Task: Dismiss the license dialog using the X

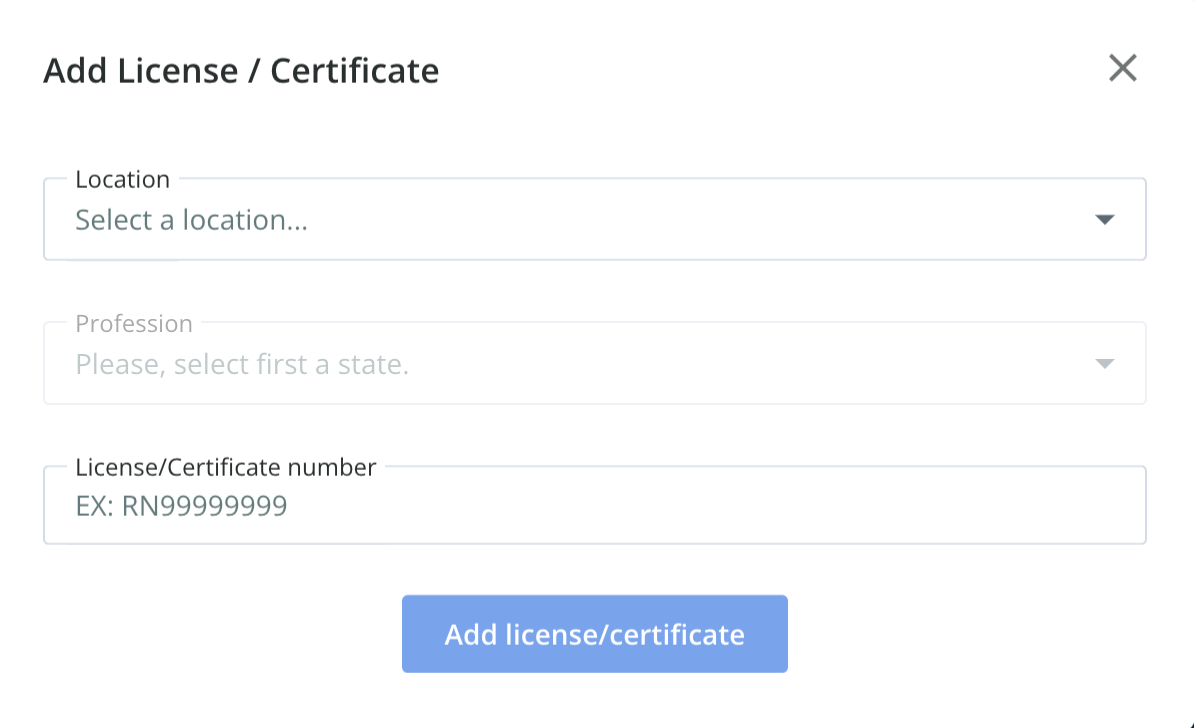Action: [1123, 68]
